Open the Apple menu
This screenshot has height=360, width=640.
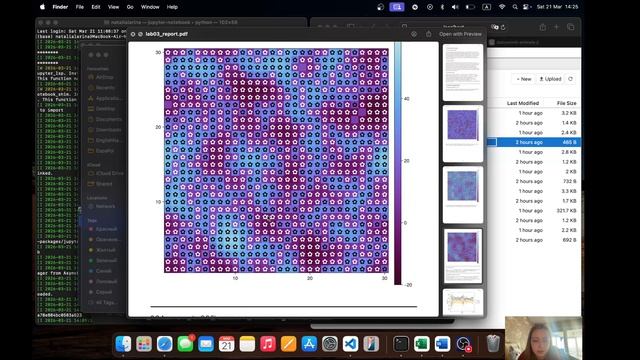[x=42, y=7]
